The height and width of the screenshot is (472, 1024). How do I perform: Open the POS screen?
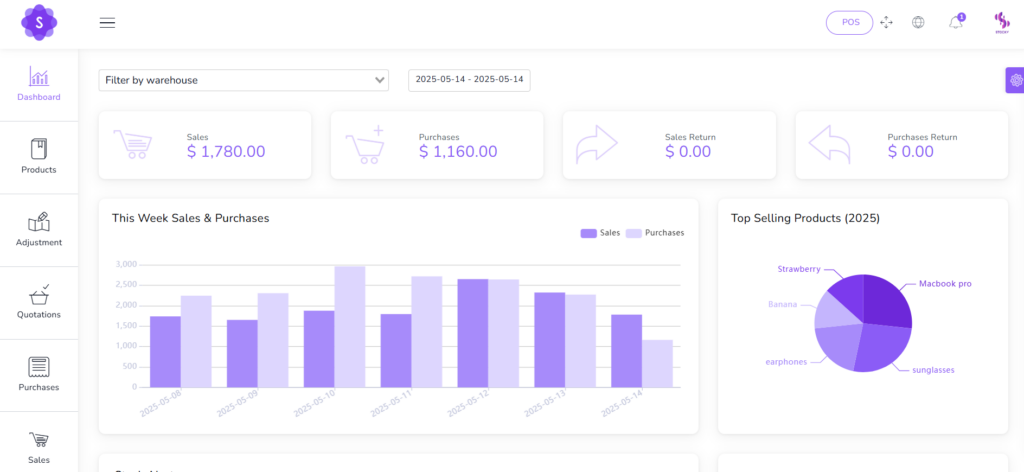tap(850, 22)
